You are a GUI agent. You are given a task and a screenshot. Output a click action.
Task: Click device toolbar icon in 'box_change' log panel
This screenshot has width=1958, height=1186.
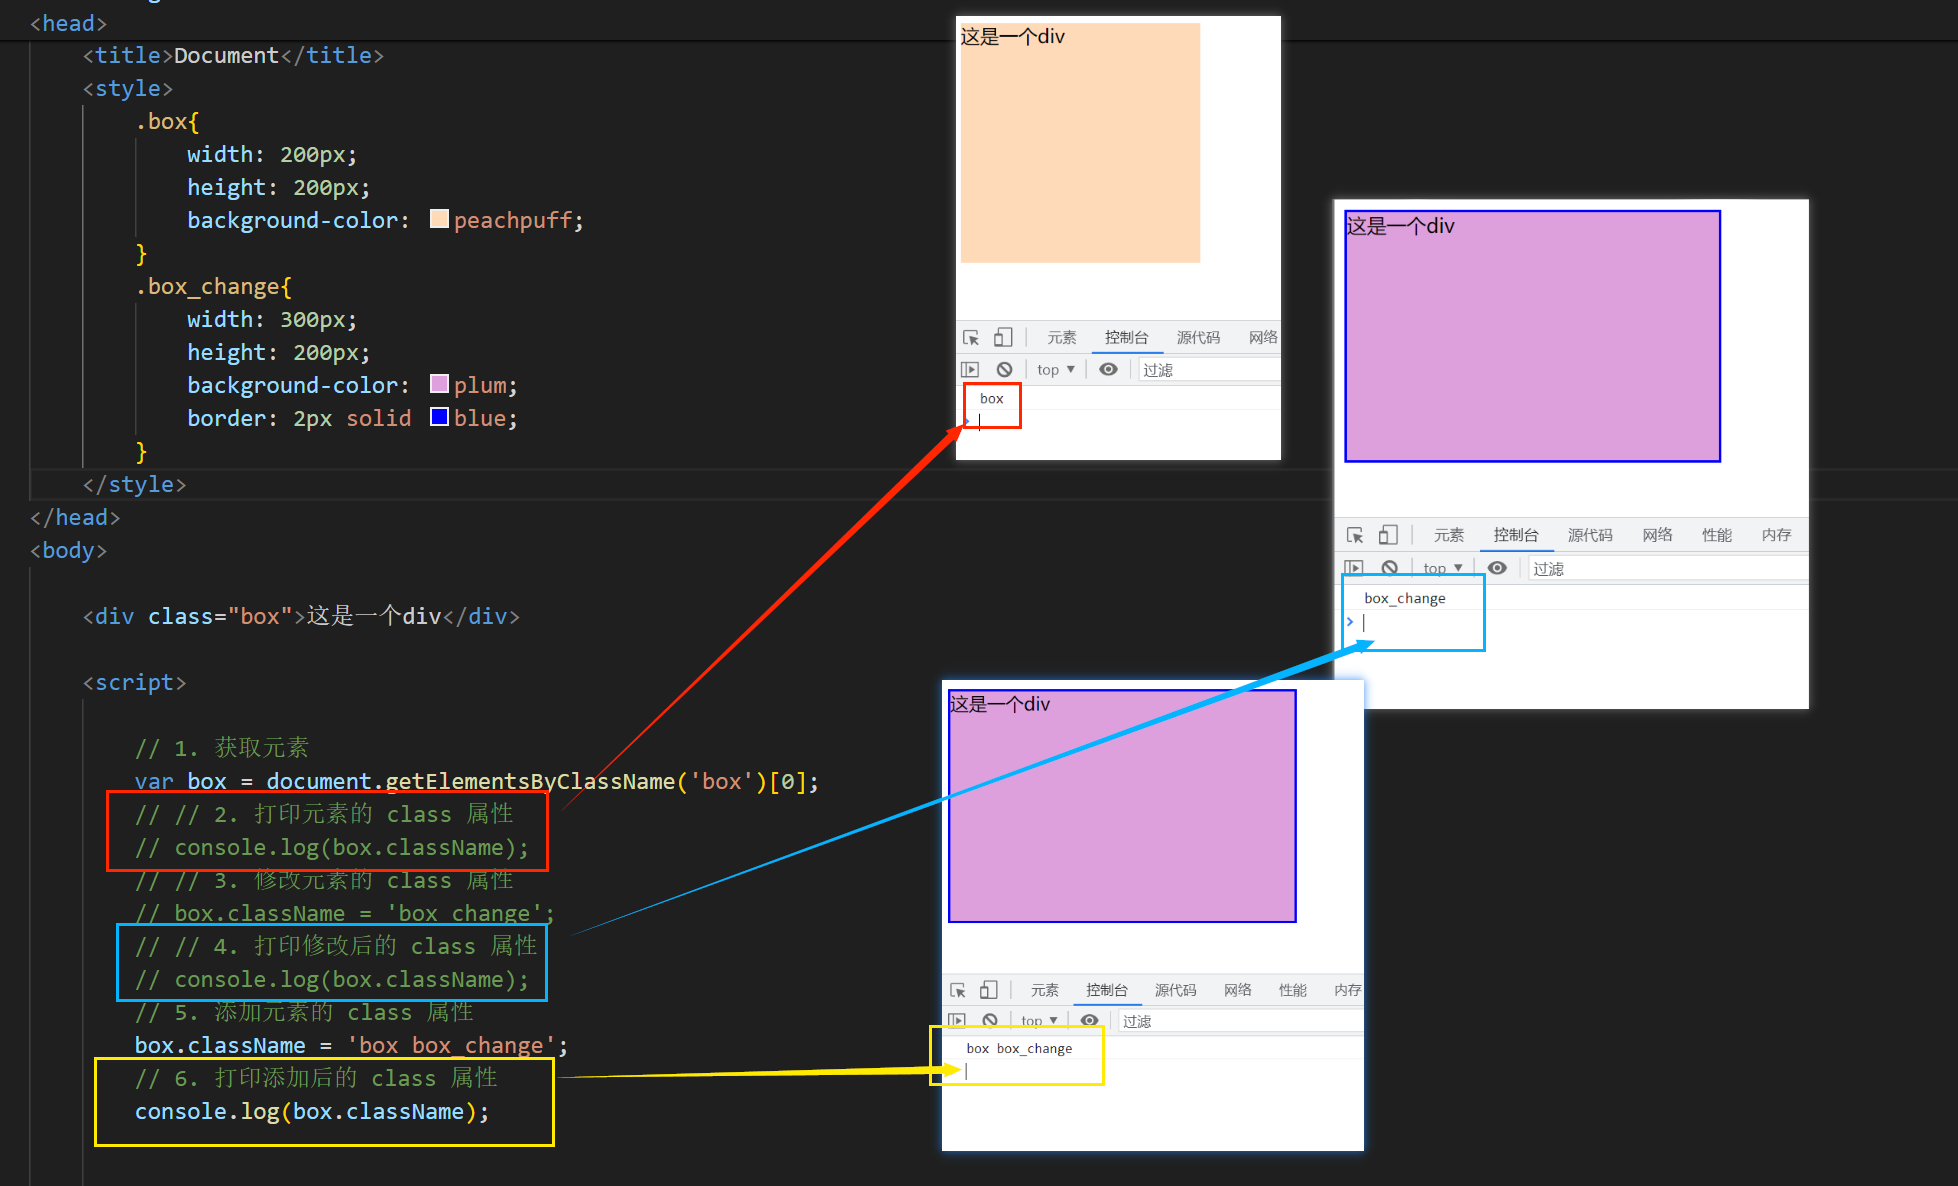point(1388,535)
